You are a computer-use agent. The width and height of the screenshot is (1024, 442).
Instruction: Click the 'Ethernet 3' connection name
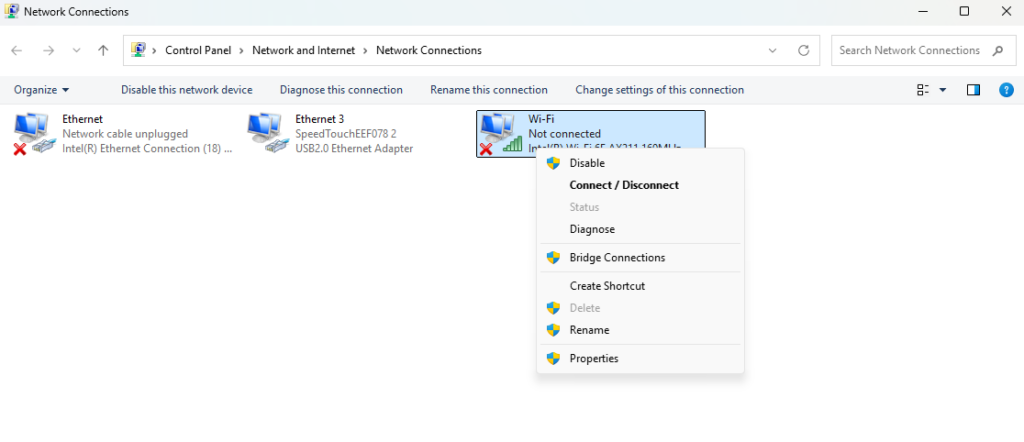319,119
